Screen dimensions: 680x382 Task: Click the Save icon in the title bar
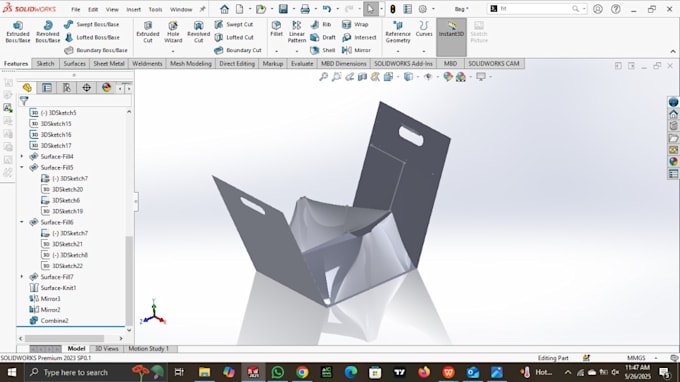pyautogui.click(x=283, y=9)
